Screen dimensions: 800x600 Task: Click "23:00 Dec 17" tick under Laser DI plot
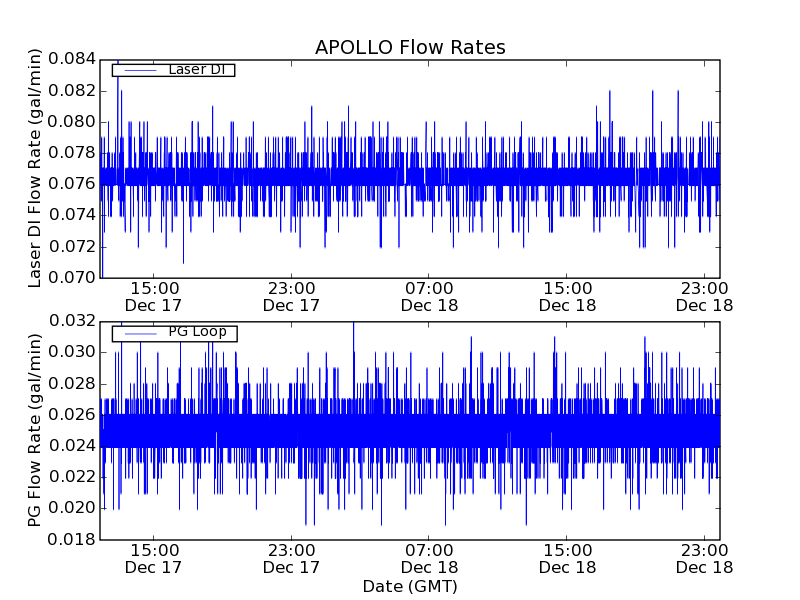pyautogui.click(x=291, y=297)
